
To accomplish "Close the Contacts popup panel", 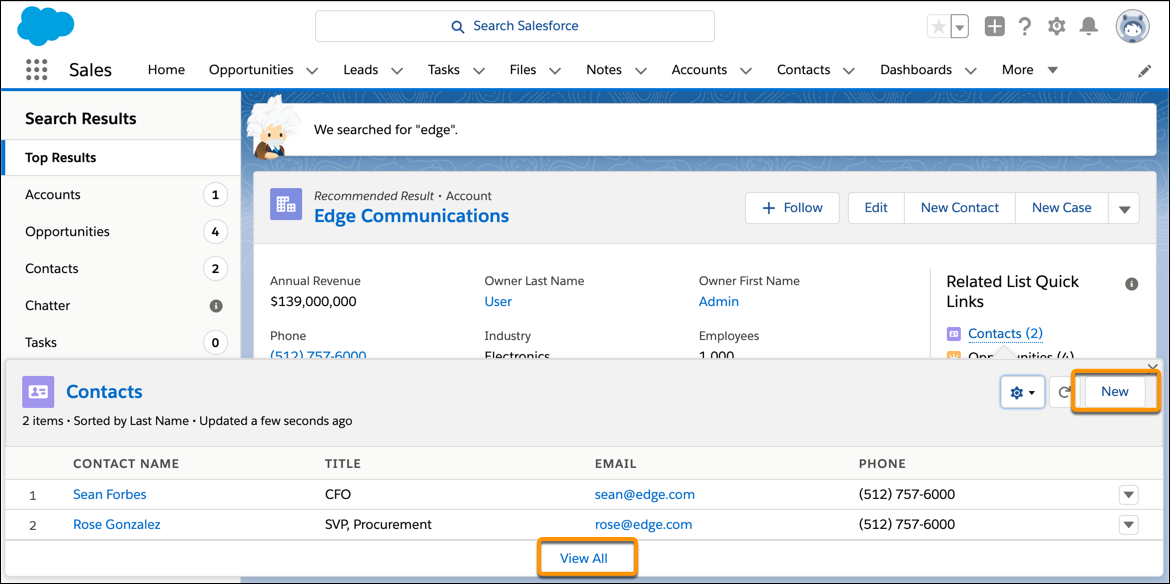I will 1152,367.
